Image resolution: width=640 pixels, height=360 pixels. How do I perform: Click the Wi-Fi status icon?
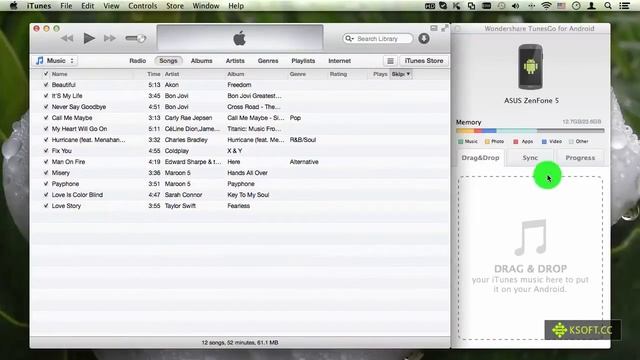(x=546, y=6)
